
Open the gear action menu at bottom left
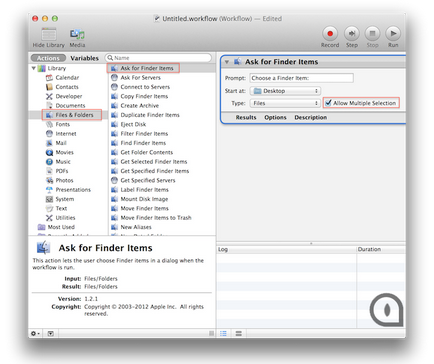pyautogui.click(x=35, y=333)
